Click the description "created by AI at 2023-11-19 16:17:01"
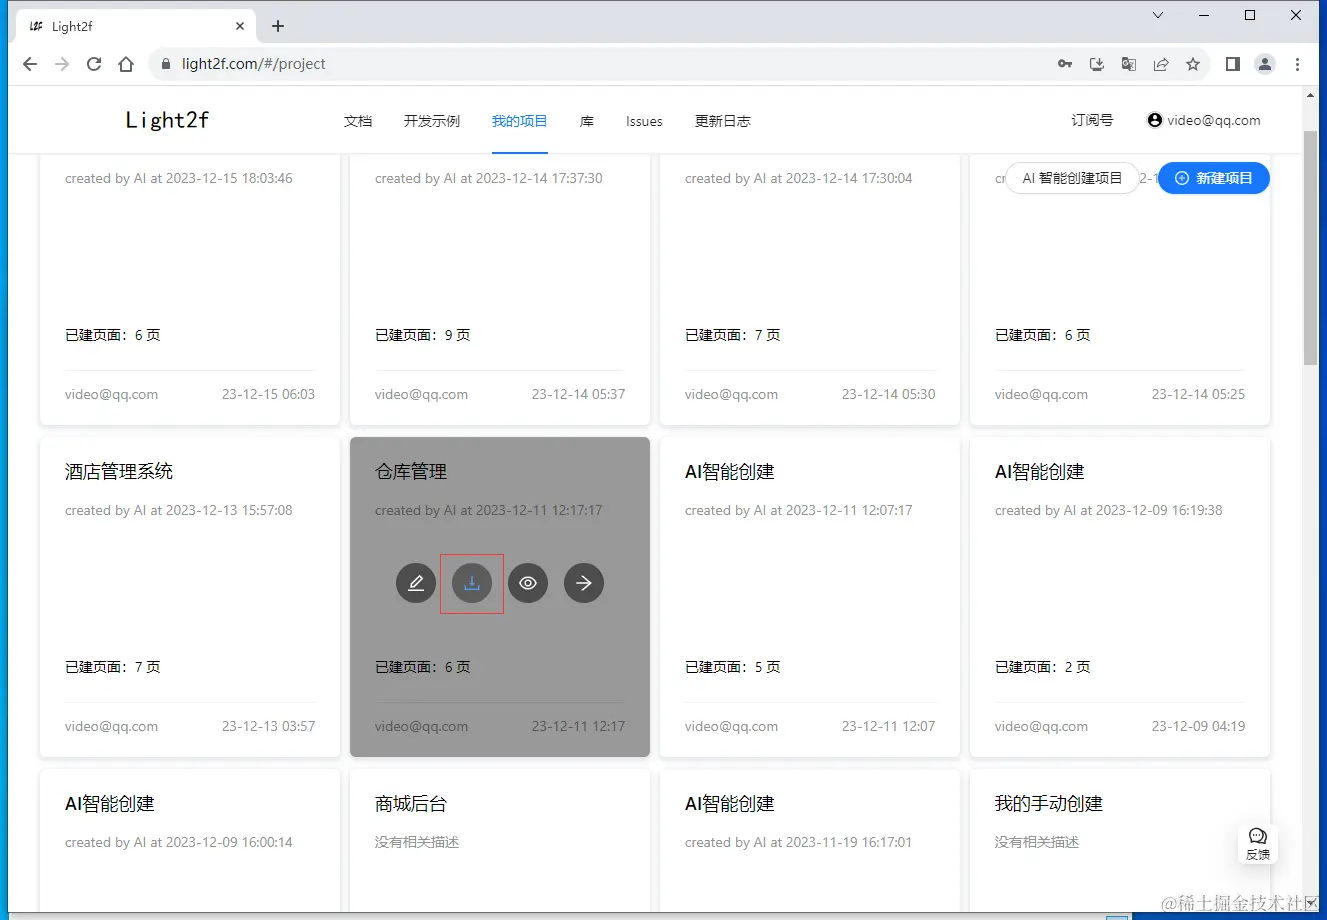 click(x=799, y=842)
